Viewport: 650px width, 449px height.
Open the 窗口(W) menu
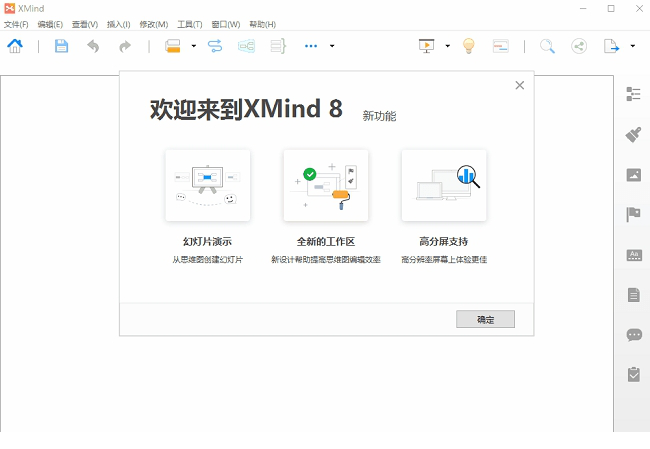[x=226, y=24]
